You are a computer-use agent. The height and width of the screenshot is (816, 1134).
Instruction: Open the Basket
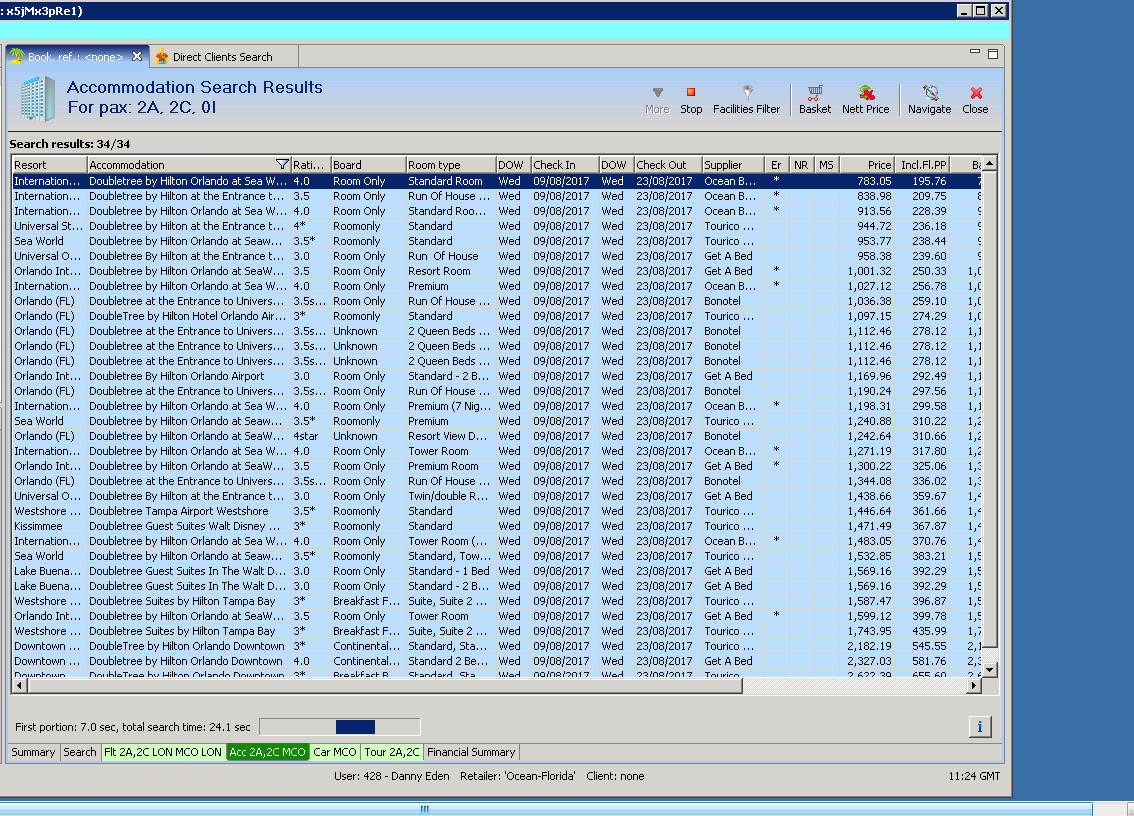coord(814,100)
